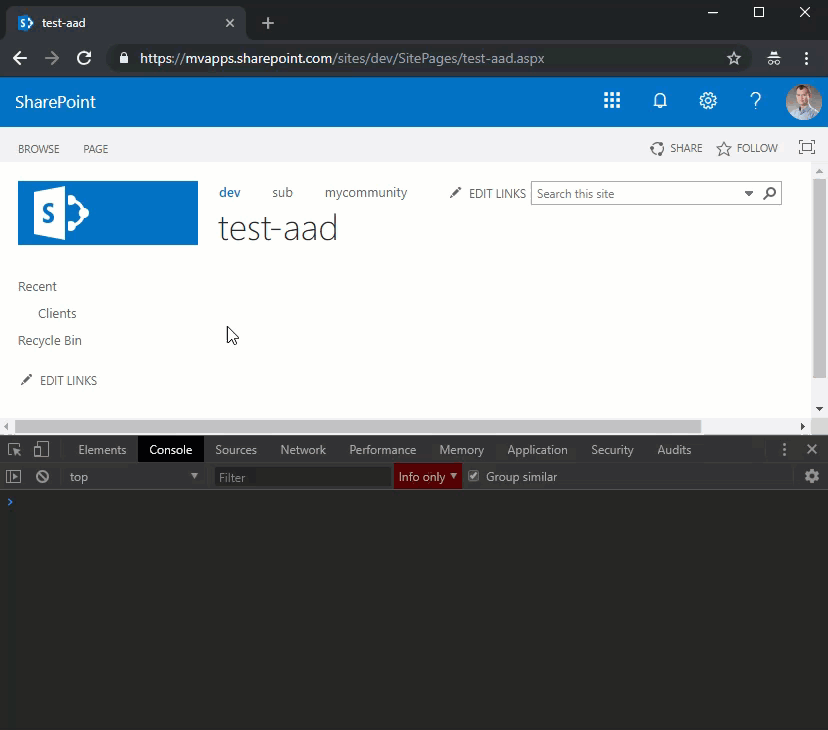Open the SharePoint app launcher grid

[612, 100]
